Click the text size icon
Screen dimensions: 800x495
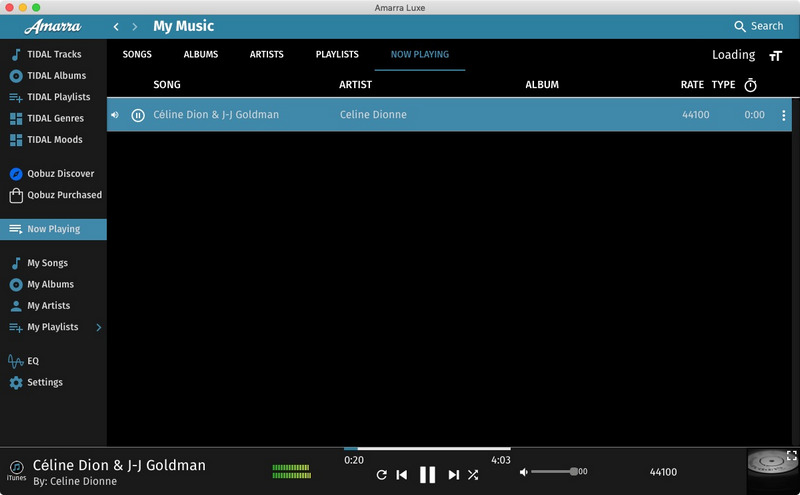point(776,56)
